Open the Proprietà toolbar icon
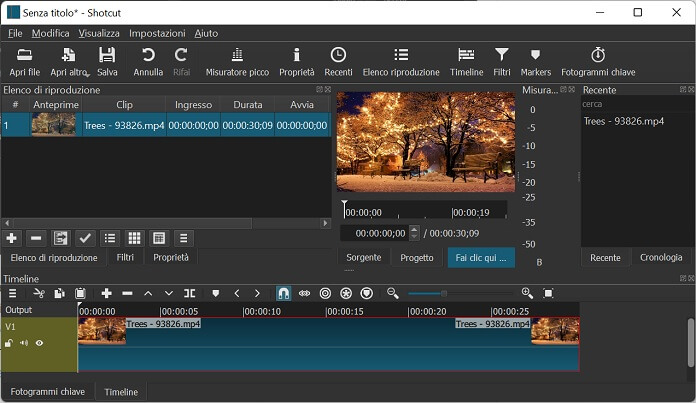The image size is (696, 403). point(297,62)
